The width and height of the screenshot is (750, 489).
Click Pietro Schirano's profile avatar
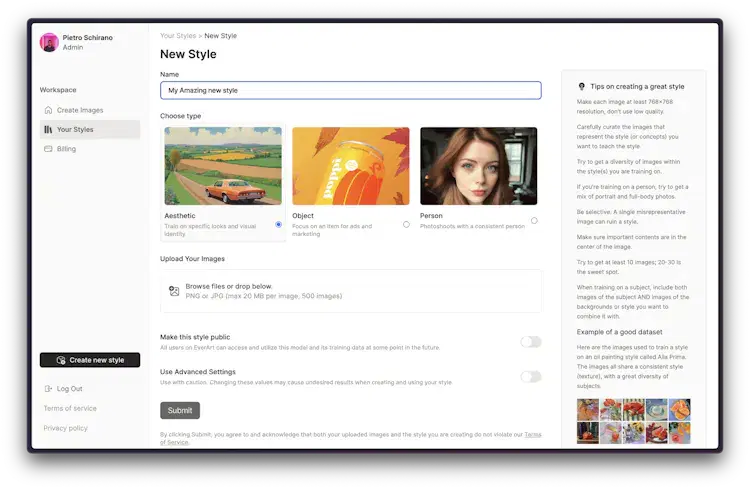tap(49, 42)
